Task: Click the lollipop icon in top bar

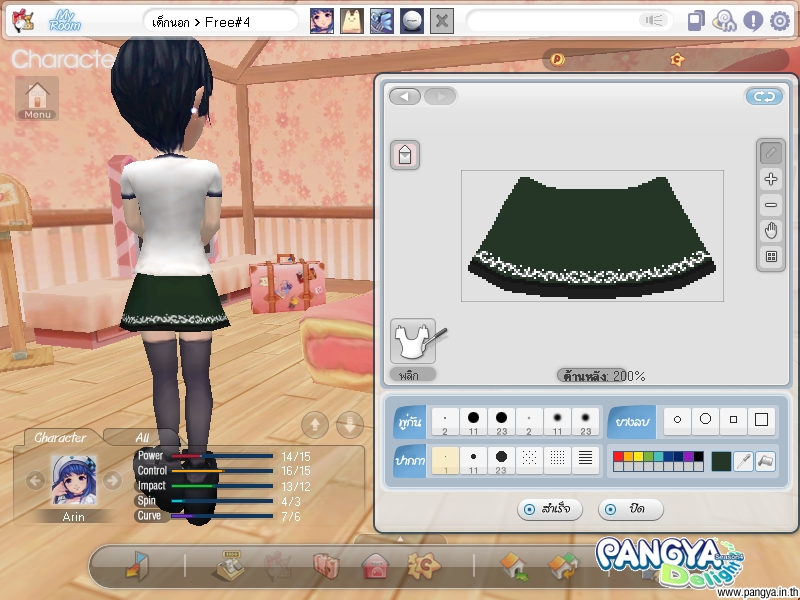Action: (x=724, y=21)
